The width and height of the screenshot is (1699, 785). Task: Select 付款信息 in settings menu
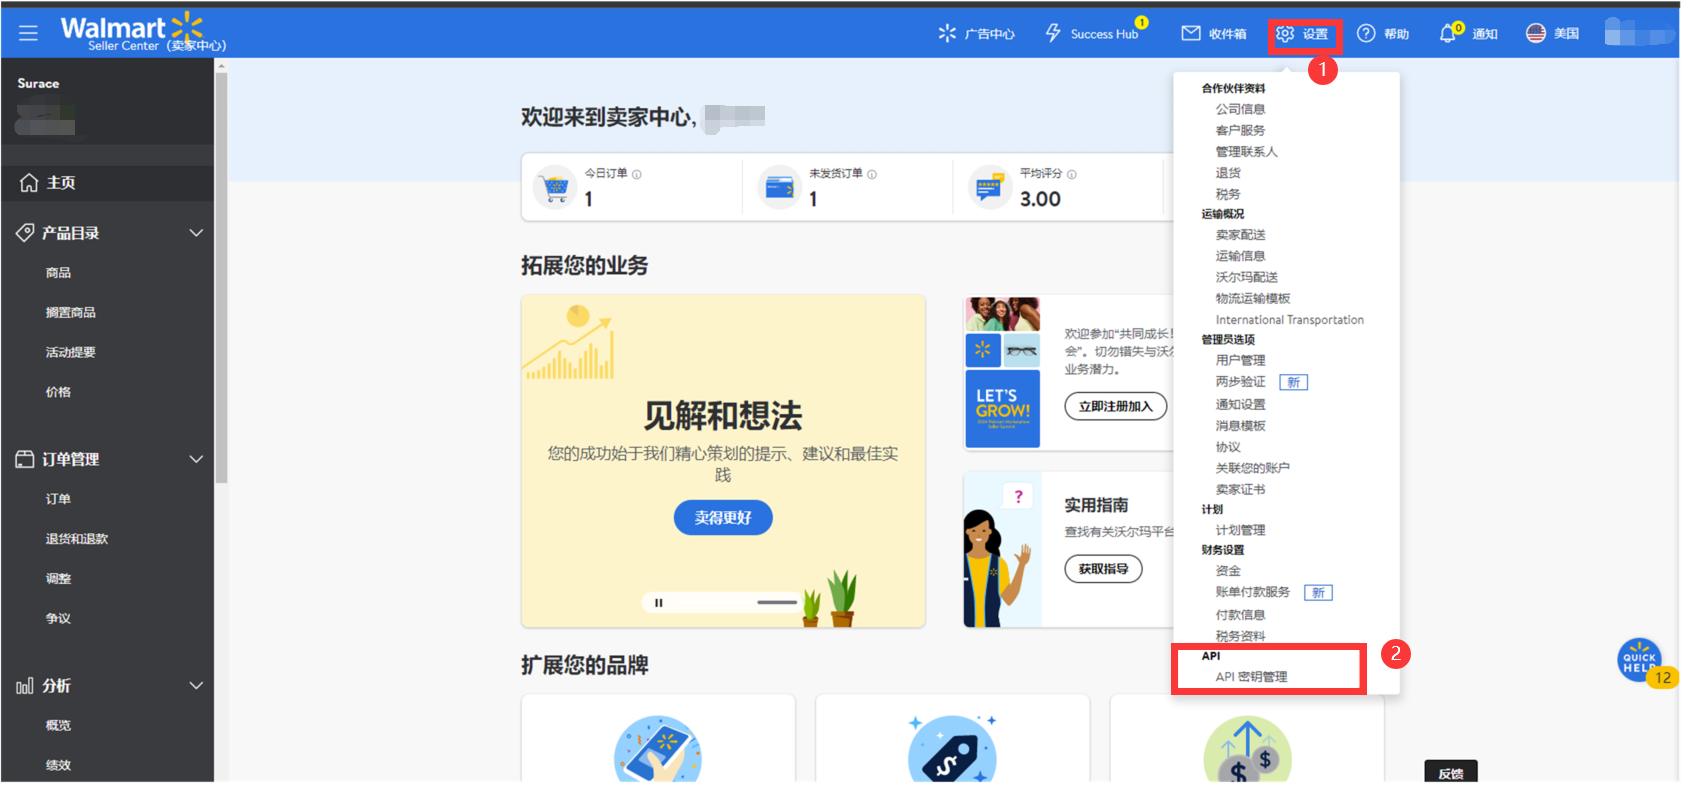[1240, 615]
